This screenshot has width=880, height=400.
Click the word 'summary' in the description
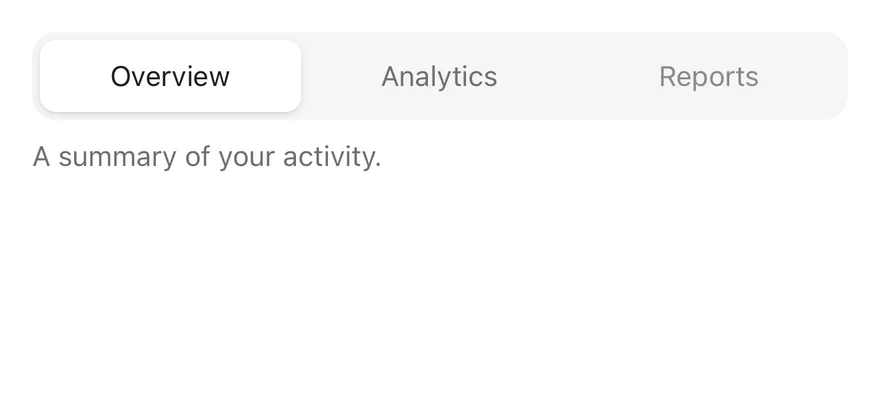pyautogui.click(x=117, y=158)
